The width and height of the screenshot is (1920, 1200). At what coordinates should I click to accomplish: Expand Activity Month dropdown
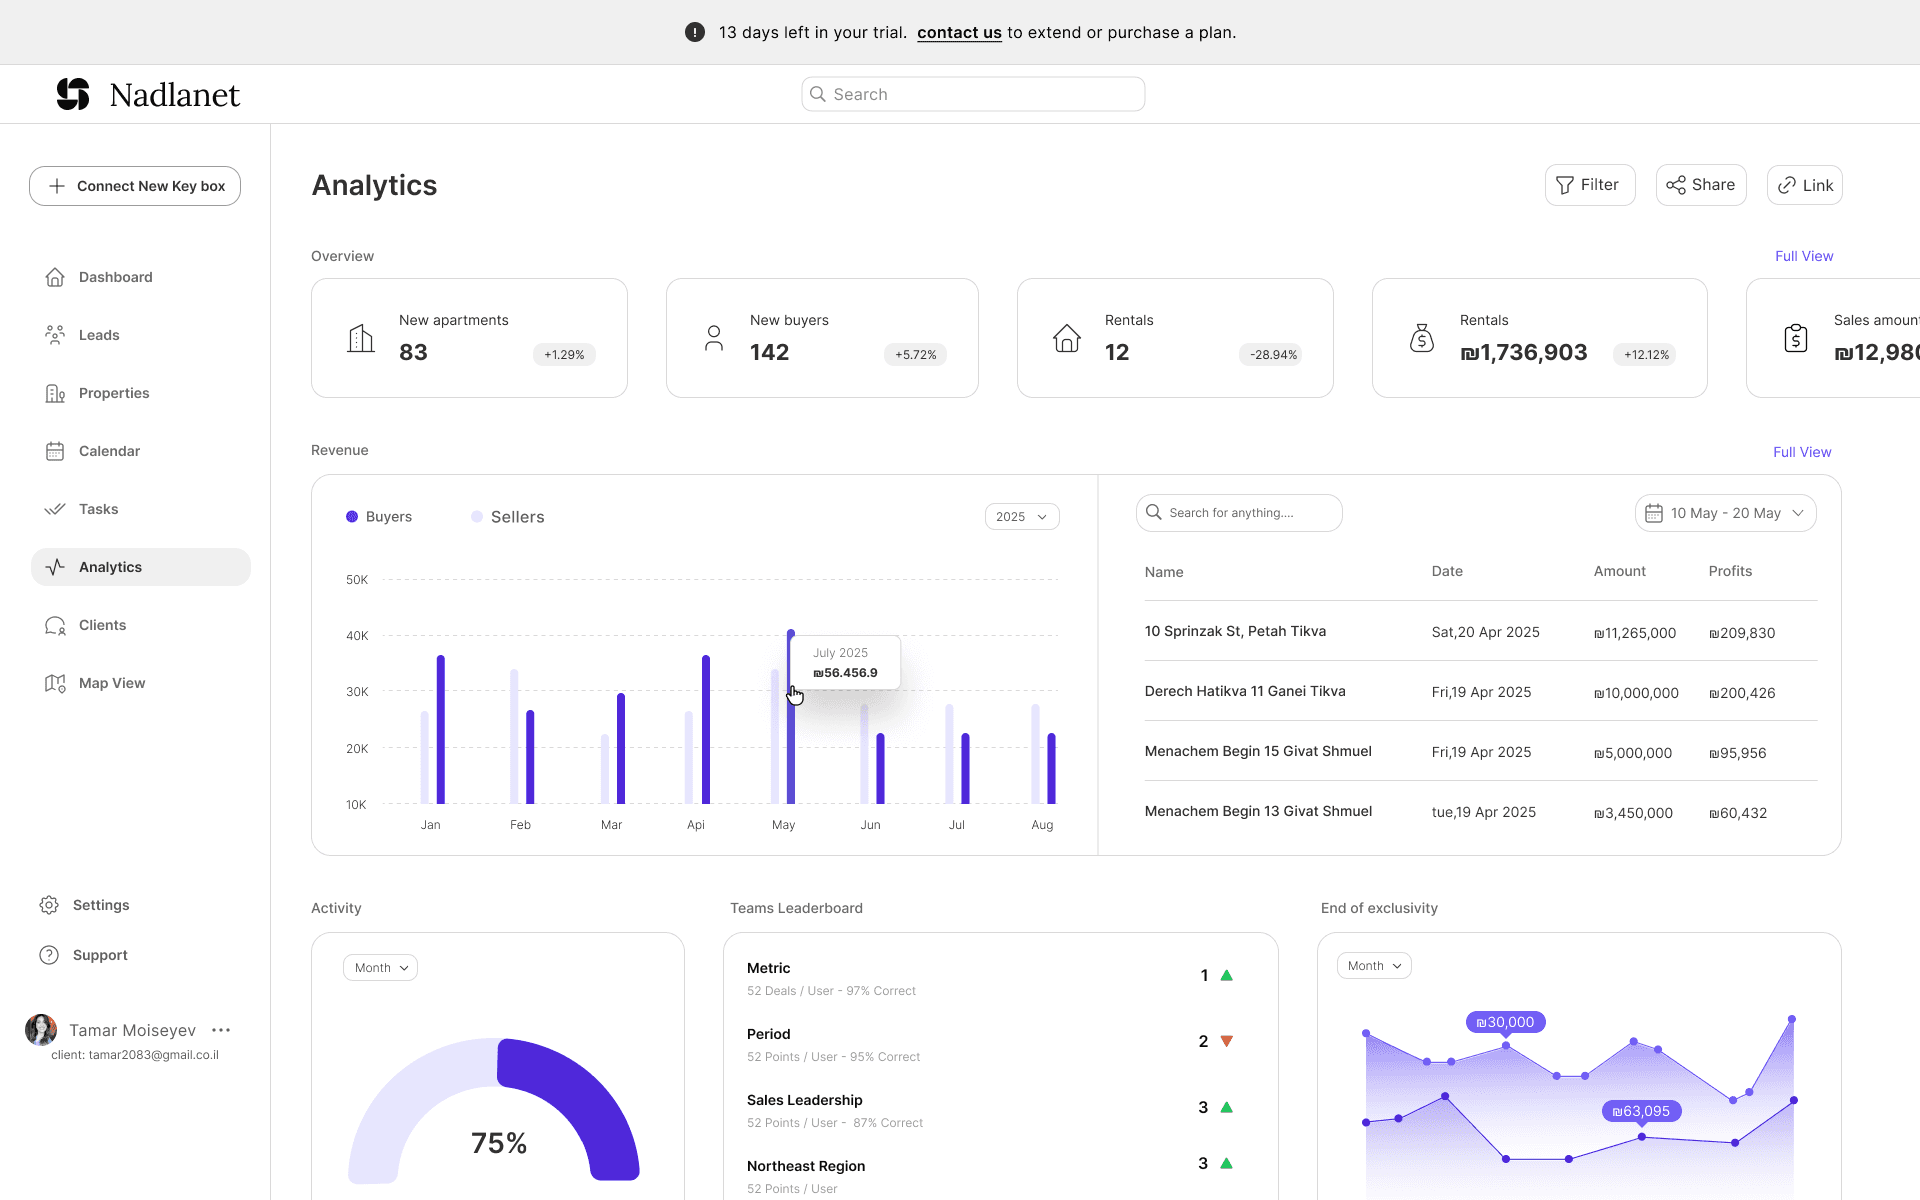pos(380,968)
